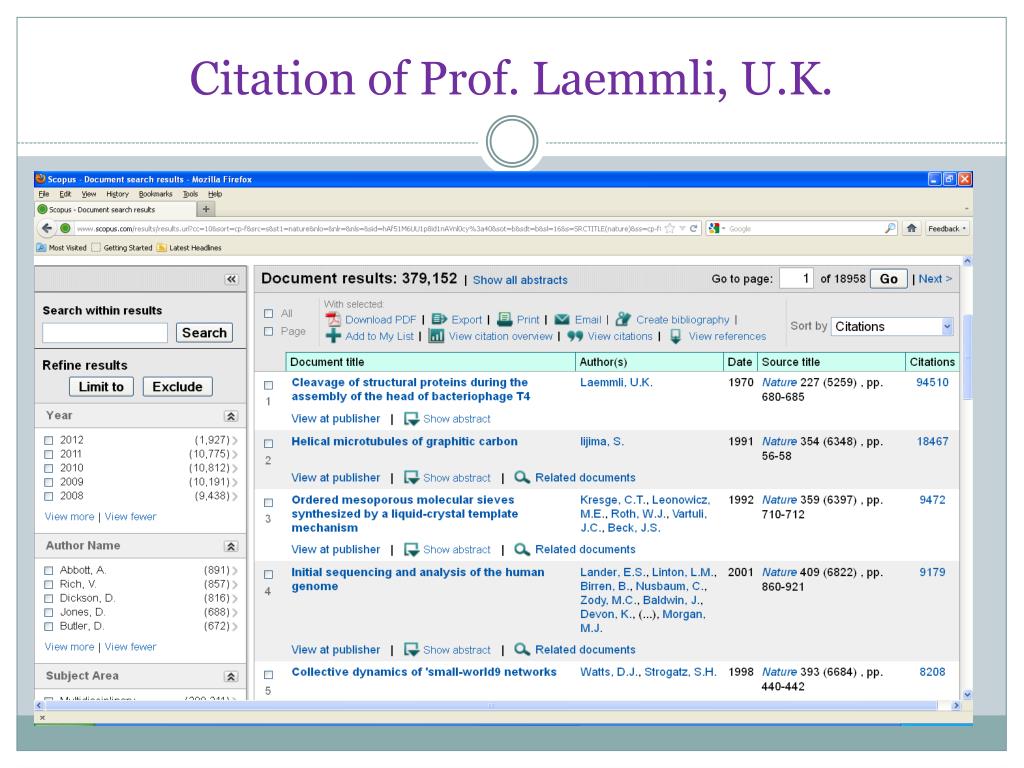Tick the 2010 year filter checkbox
This screenshot has height=768, width=1024.
(x=48, y=468)
